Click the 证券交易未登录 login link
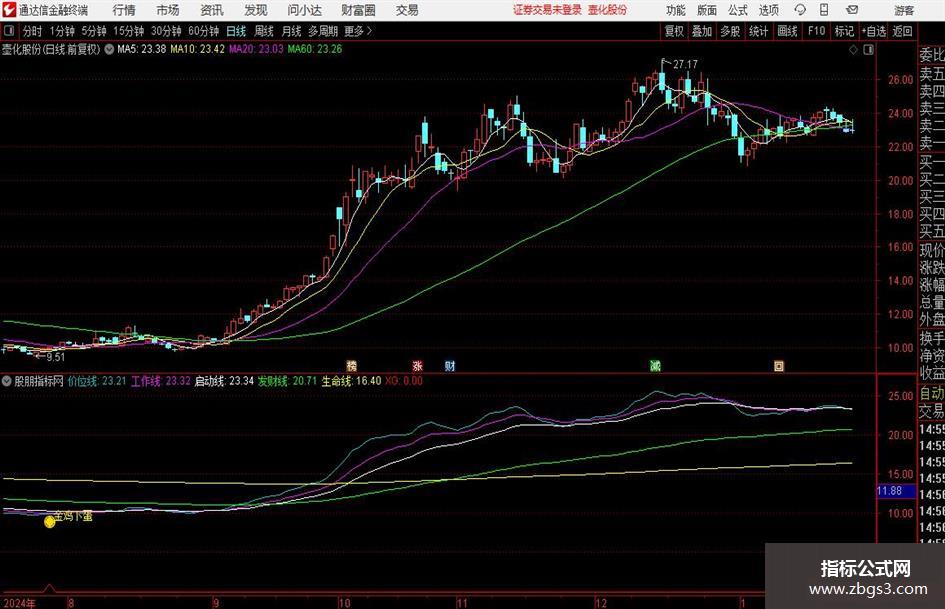945x609 pixels. (x=547, y=10)
